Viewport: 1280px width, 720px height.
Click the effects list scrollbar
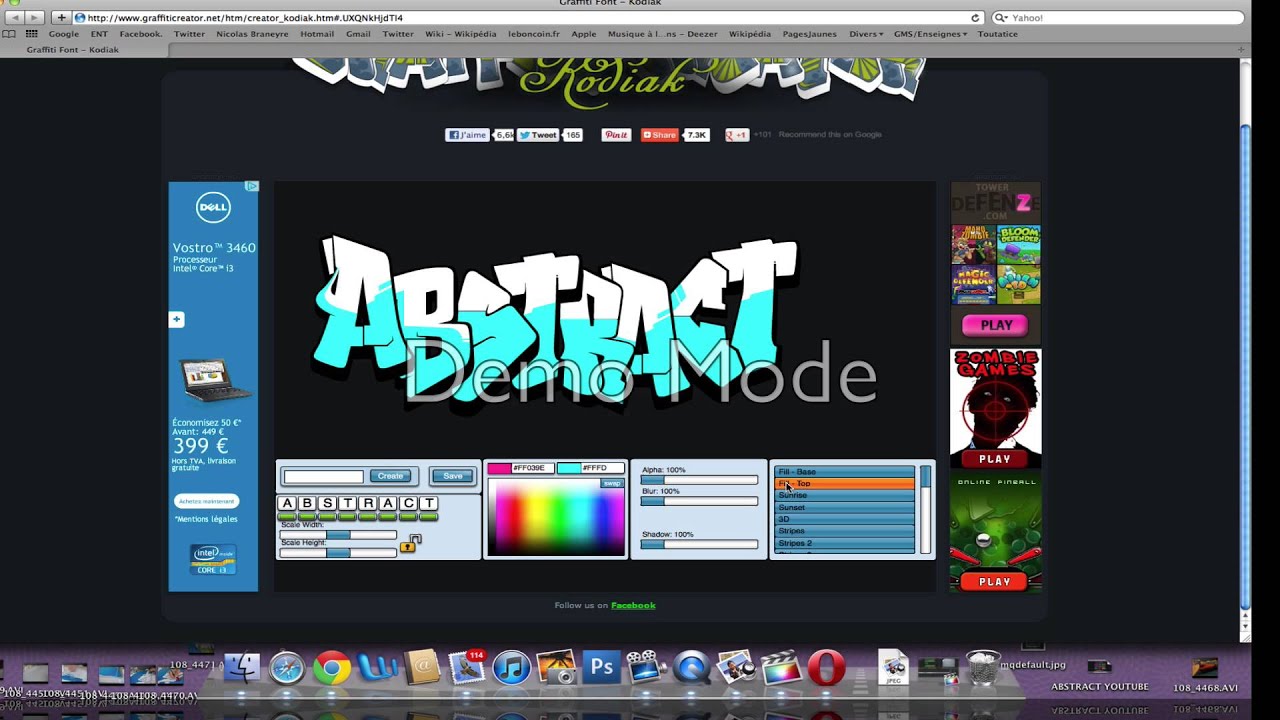[925, 509]
